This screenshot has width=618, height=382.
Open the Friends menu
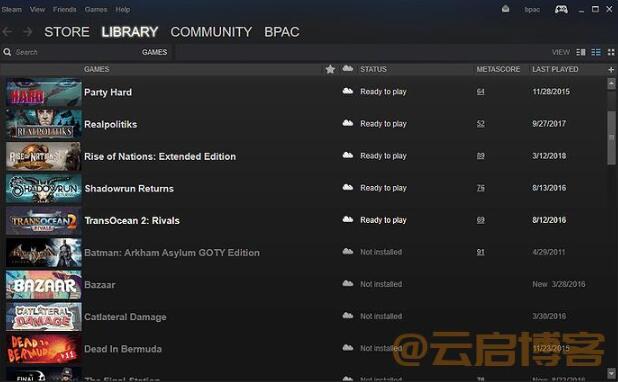coord(65,9)
